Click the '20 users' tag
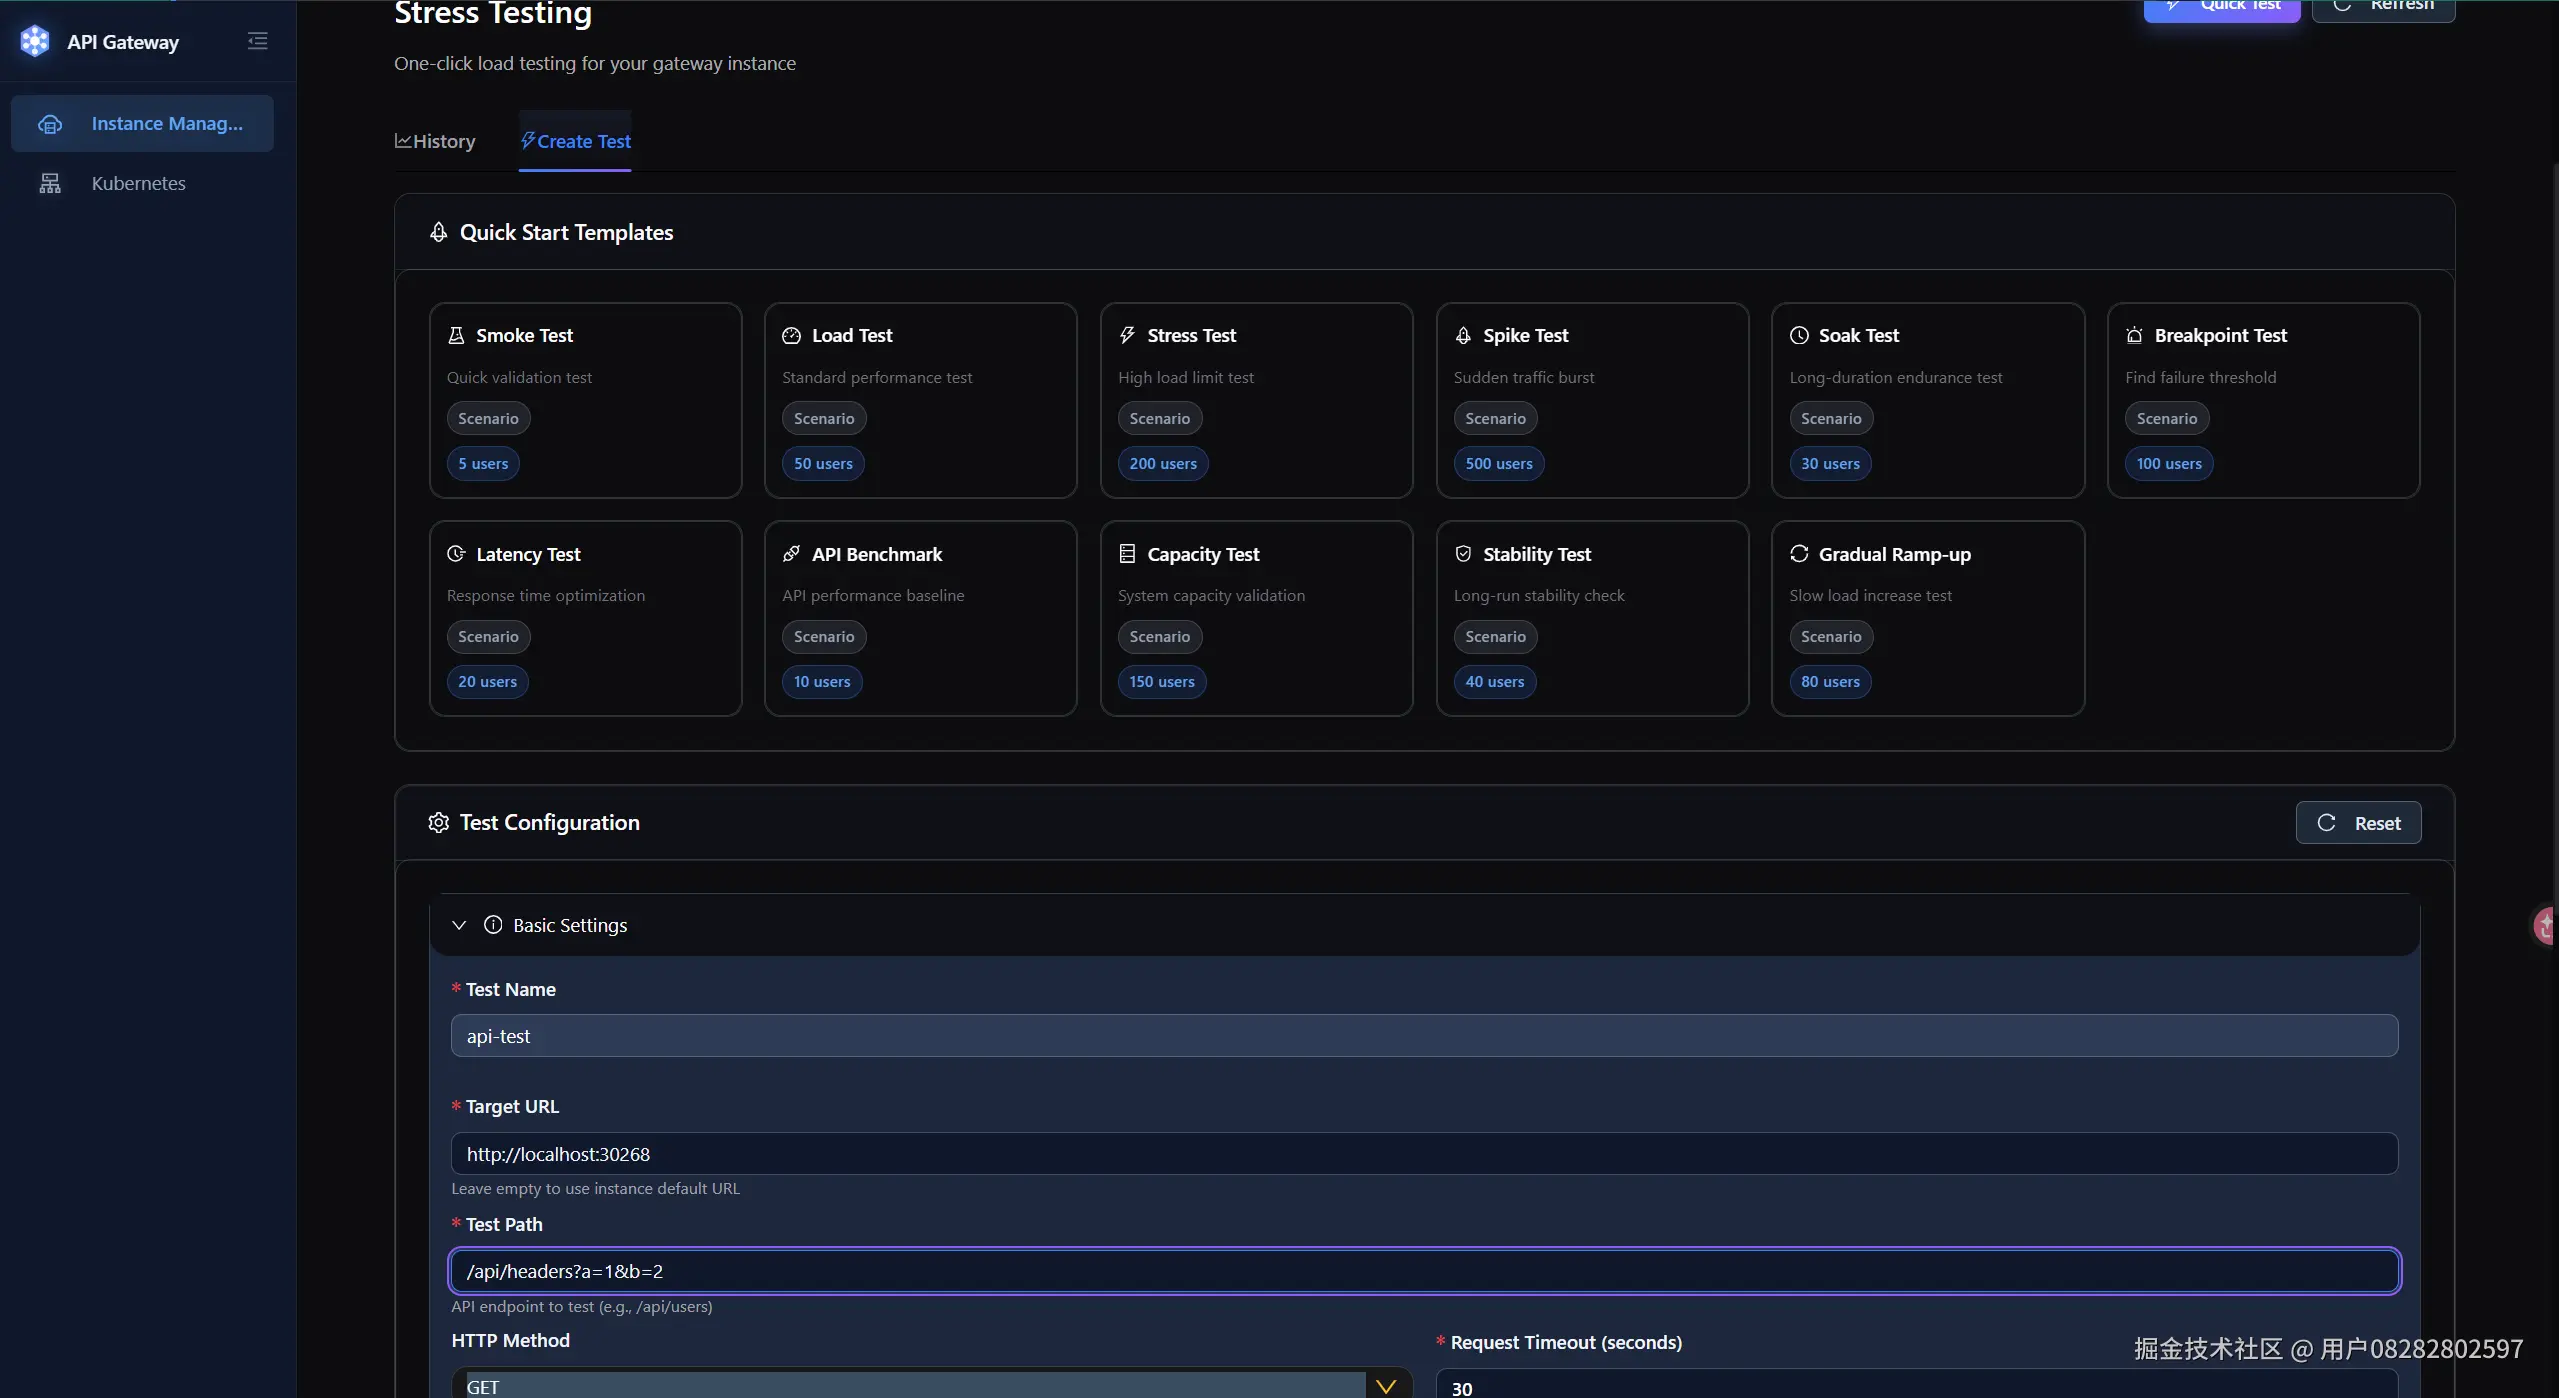Screen dimensions: 2559x1398 [487, 681]
